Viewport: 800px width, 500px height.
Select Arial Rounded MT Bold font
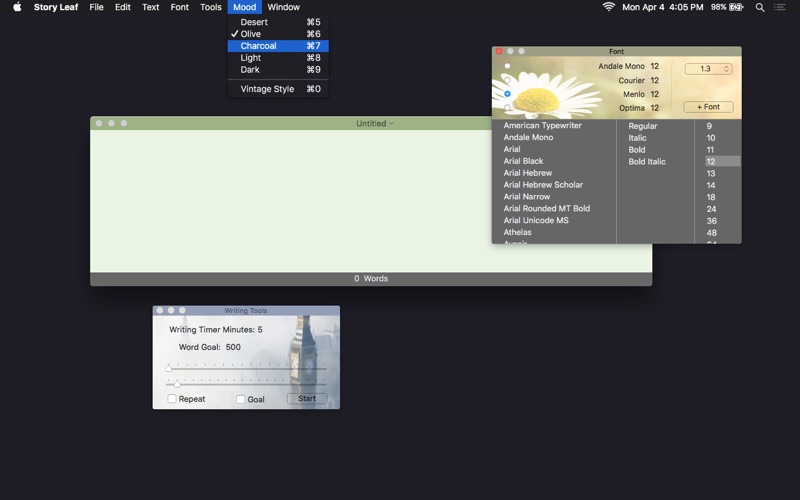pyautogui.click(x=546, y=208)
